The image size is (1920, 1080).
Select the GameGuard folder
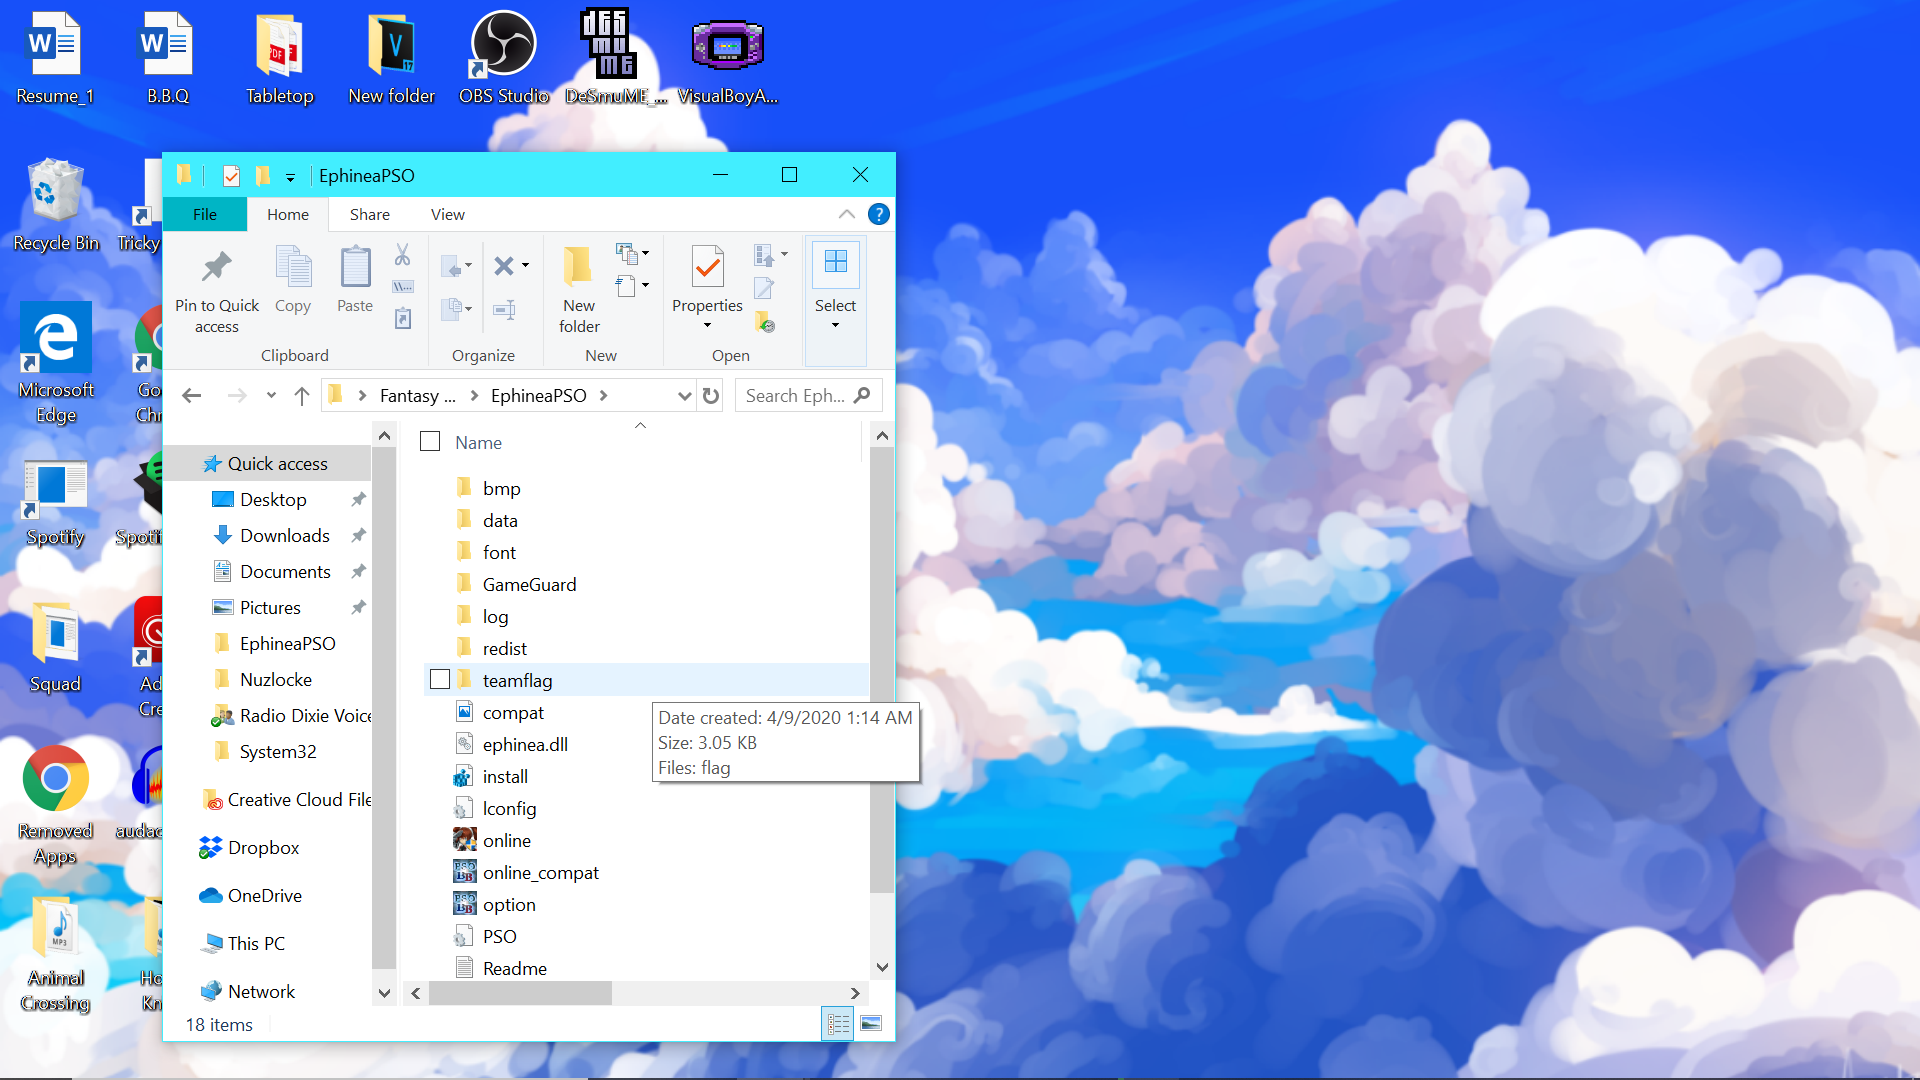(x=529, y=584)
